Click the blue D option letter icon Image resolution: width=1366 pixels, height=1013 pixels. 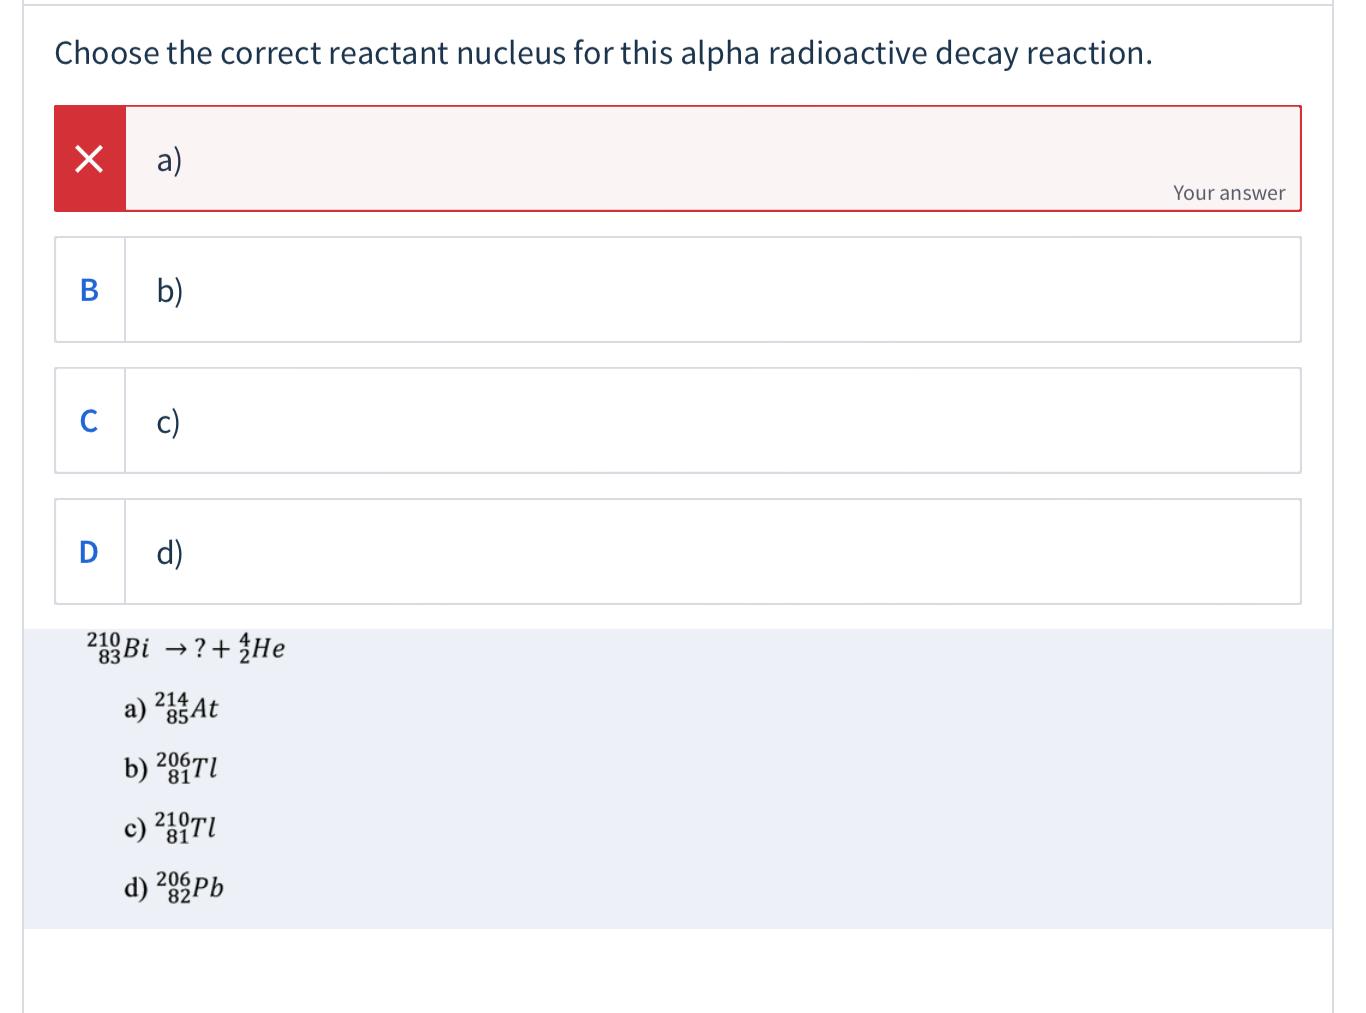pyautogui.click(x=88, y=551)
